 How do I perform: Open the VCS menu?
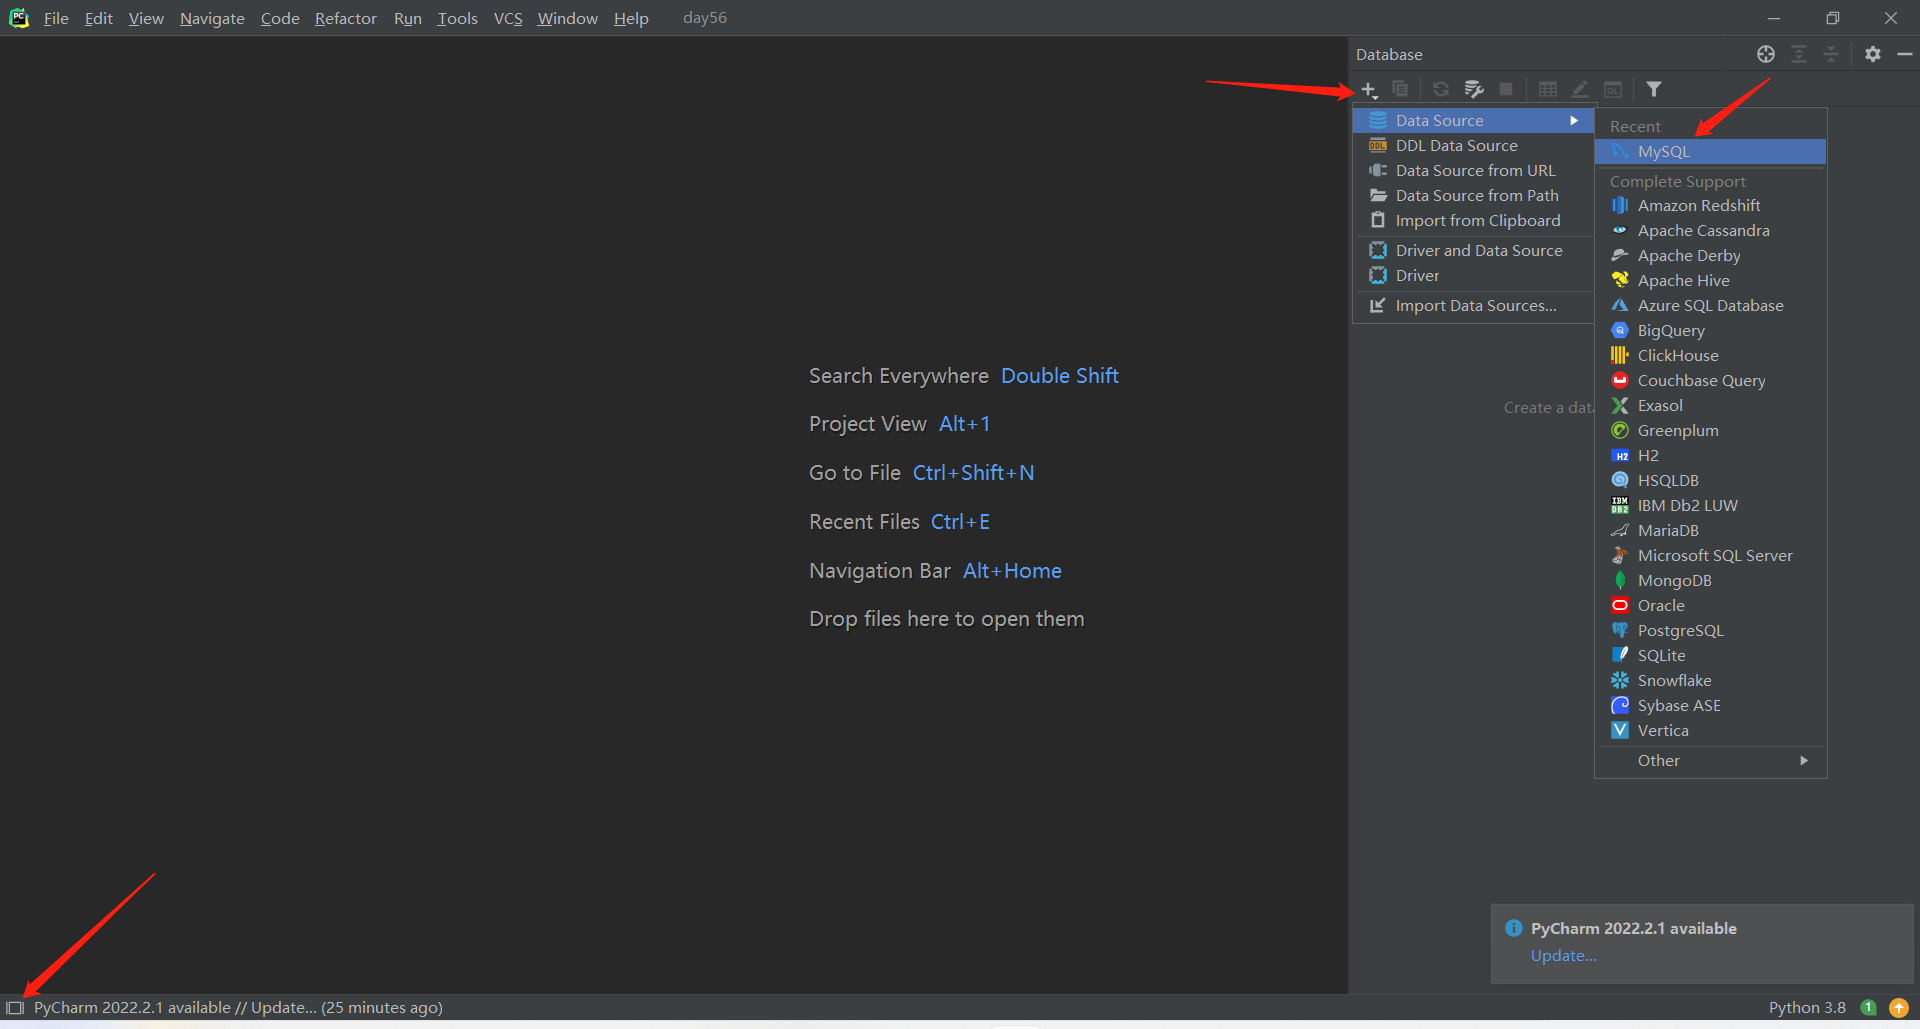508,18
